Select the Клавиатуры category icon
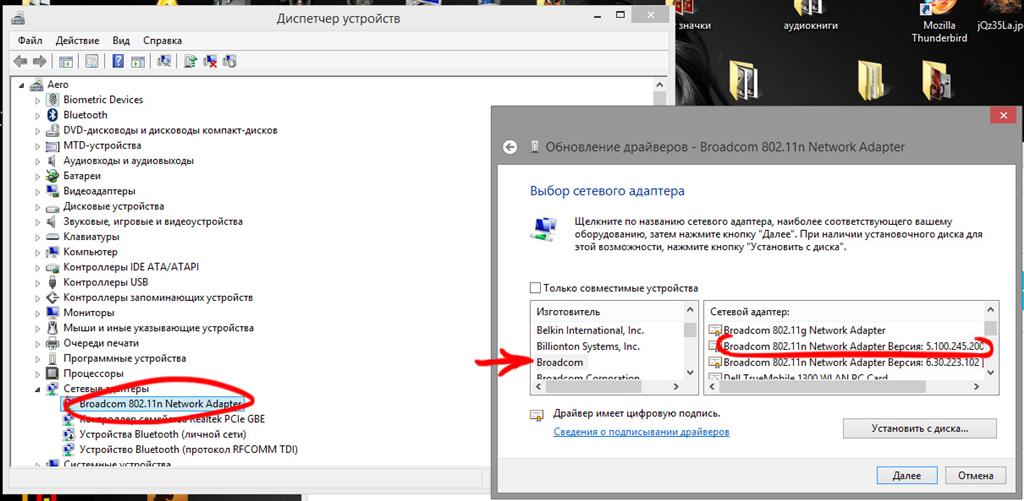 pos(53,236)
